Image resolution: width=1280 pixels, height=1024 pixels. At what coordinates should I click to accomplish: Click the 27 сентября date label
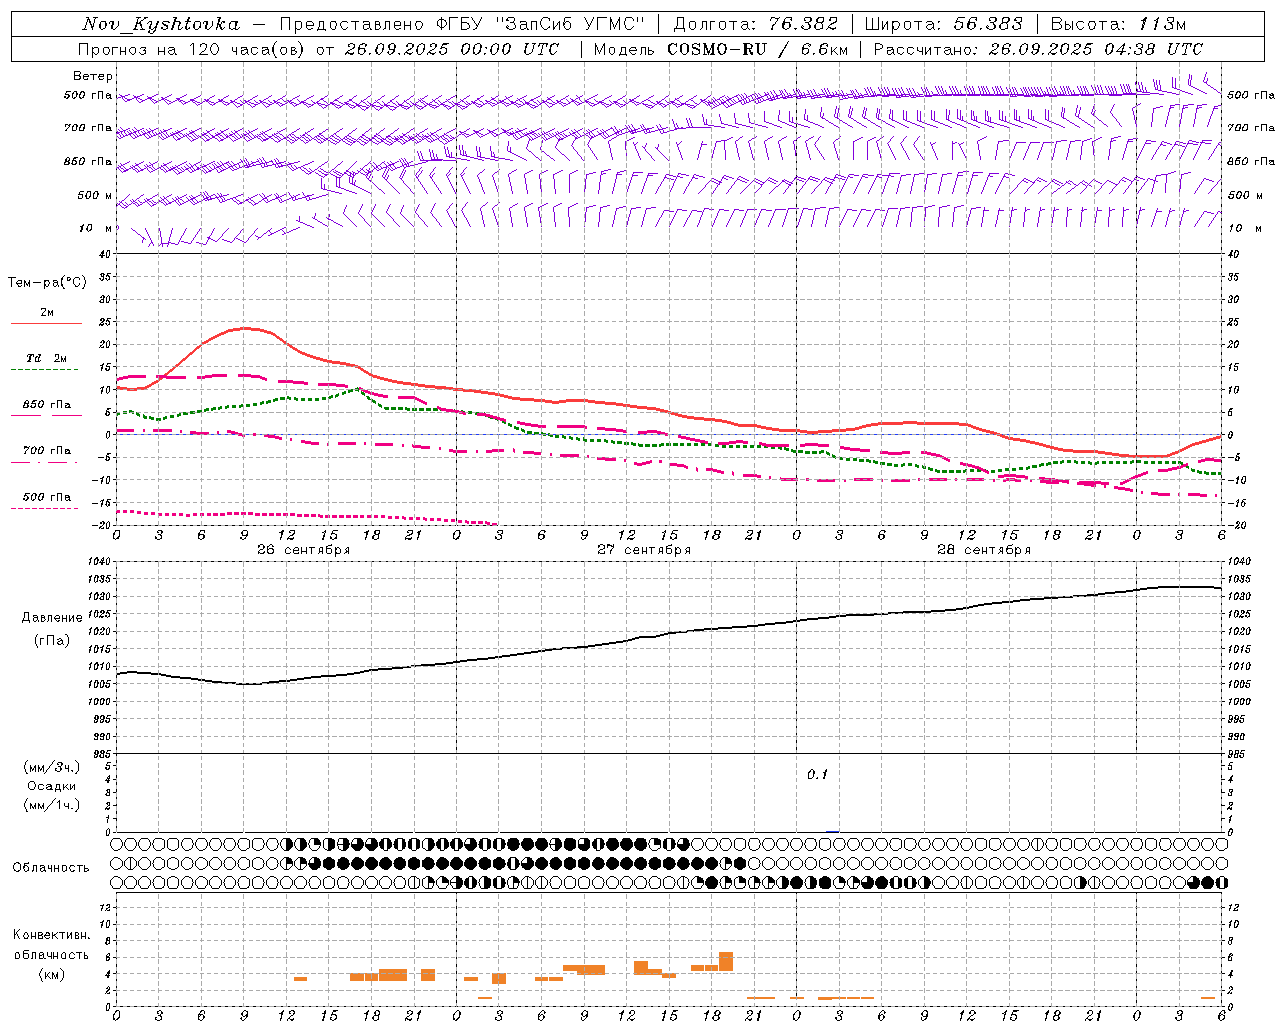pyautogui.click(x=643, y=550)
